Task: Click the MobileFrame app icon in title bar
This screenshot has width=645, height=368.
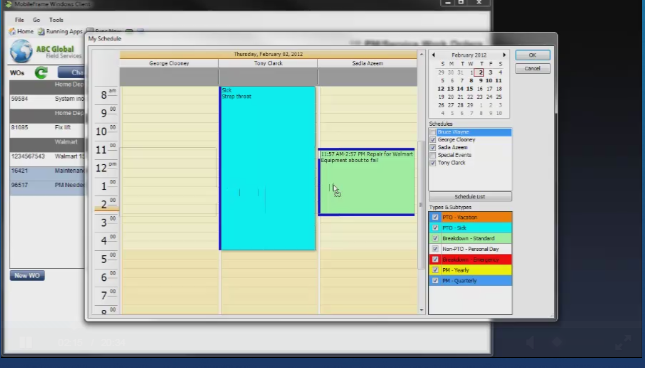Action: [x=8, y=4]
